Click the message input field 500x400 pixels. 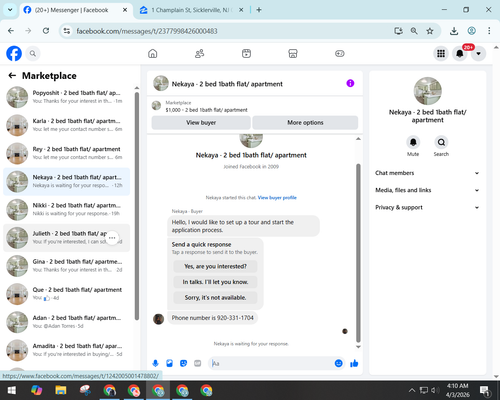272,363
